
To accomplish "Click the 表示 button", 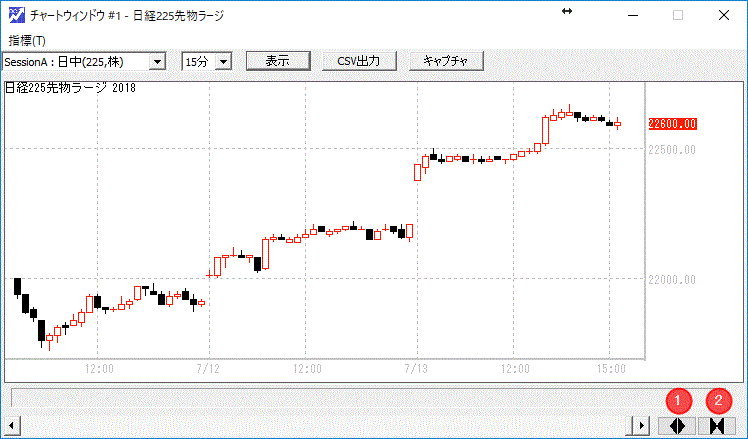I will tap(278, 61).
